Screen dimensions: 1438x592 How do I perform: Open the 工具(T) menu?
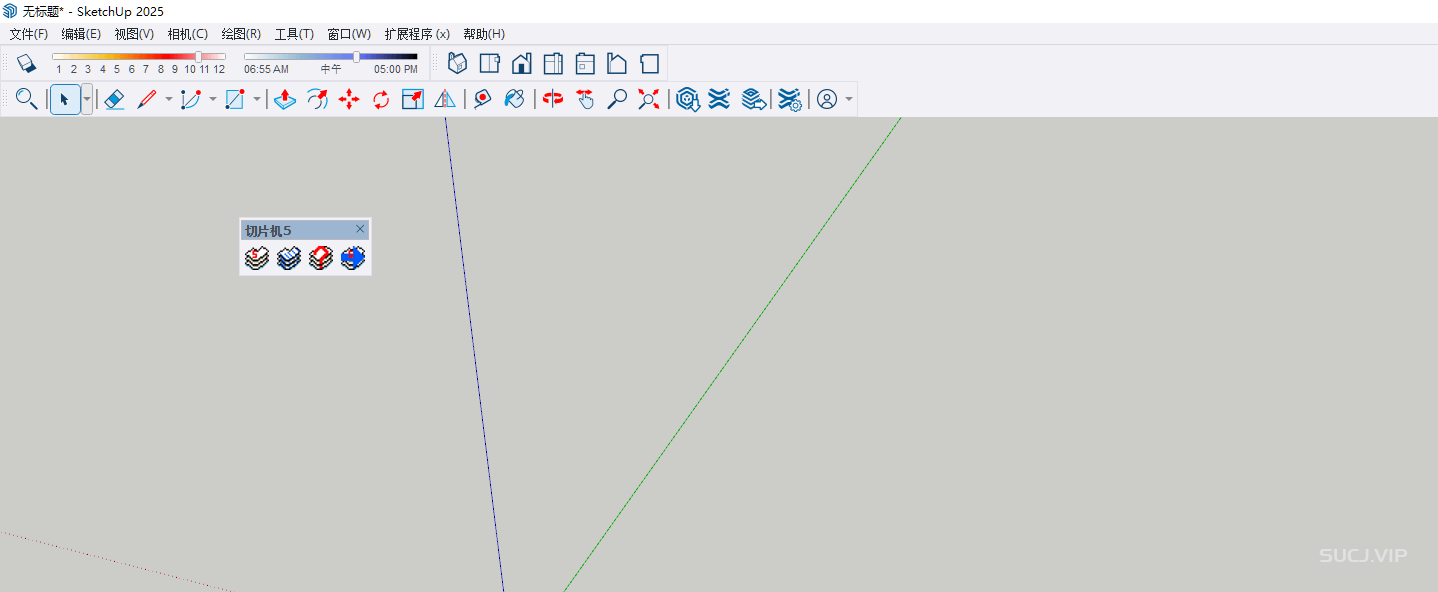(x=294, y=34)
